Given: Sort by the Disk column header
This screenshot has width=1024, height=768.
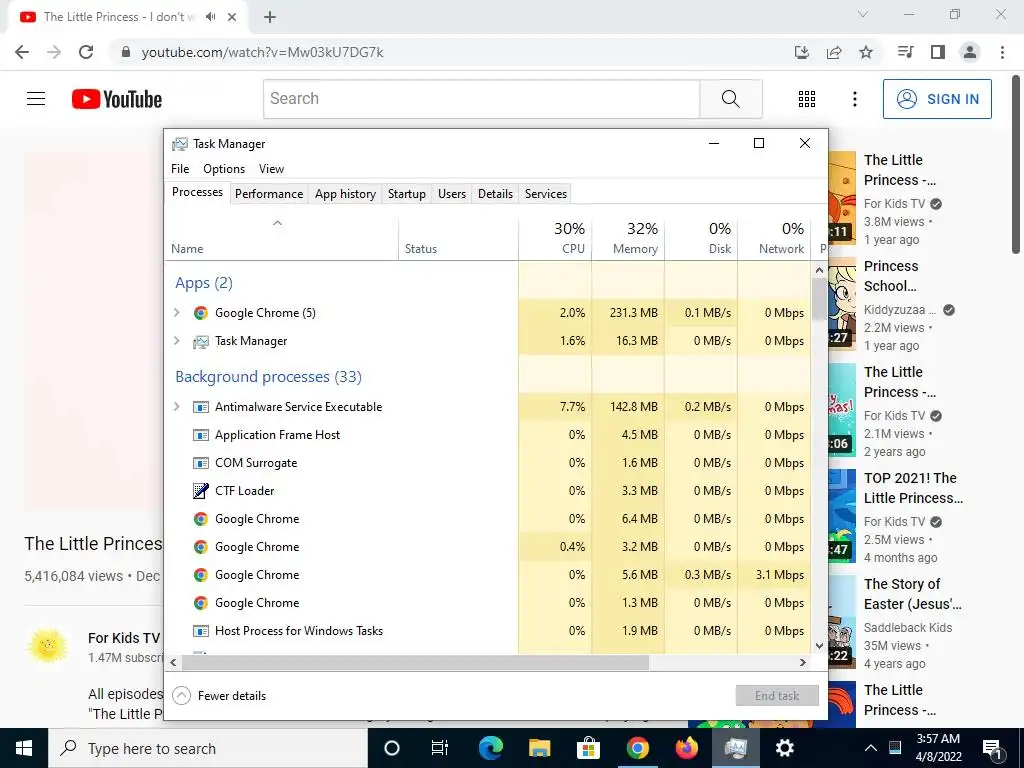Looking at the screenshot, I should tap(701, 238).
